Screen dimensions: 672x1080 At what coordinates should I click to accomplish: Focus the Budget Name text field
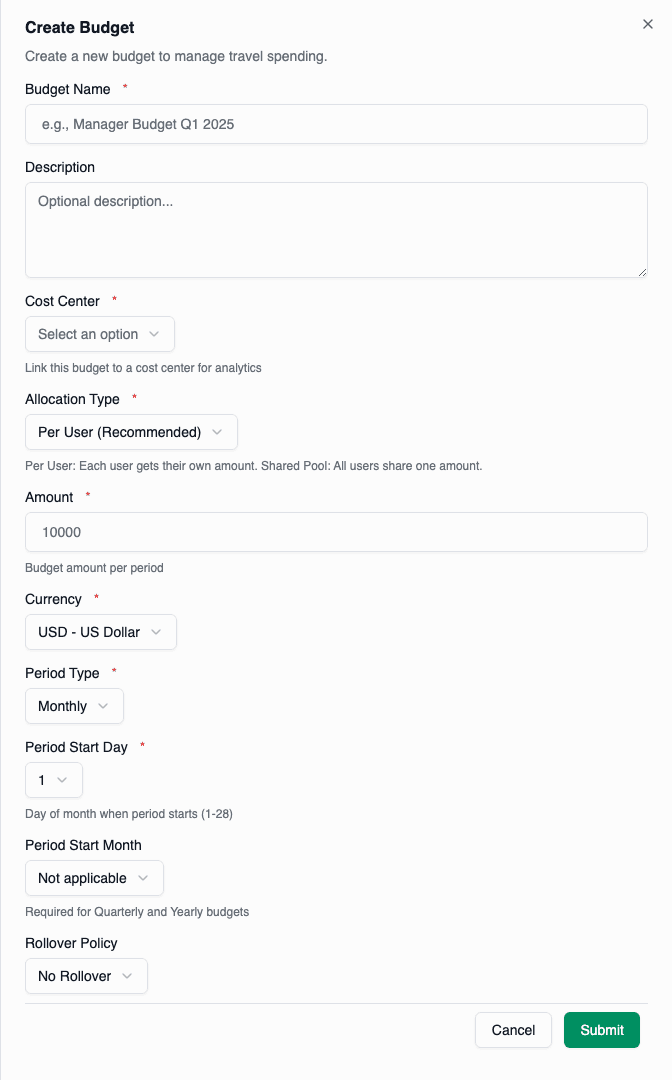click(336, 125)
